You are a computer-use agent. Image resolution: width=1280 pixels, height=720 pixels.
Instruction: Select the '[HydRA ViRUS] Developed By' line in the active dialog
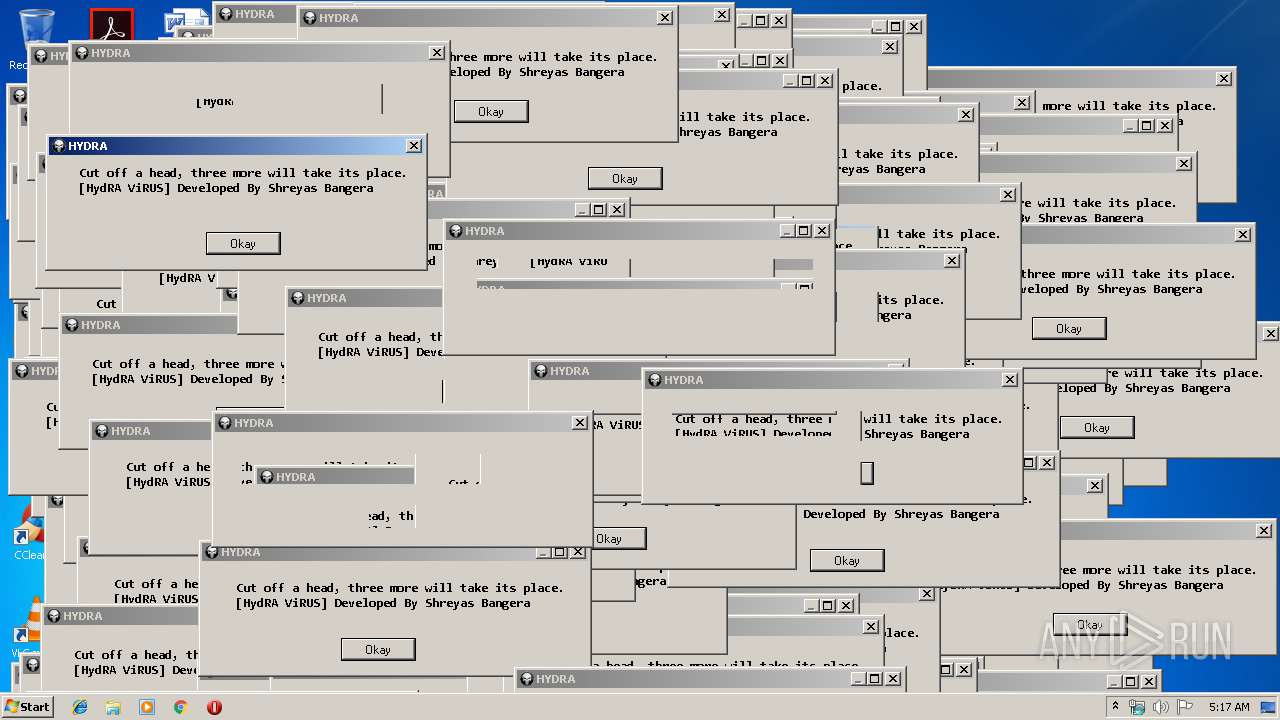click(226, 188)
